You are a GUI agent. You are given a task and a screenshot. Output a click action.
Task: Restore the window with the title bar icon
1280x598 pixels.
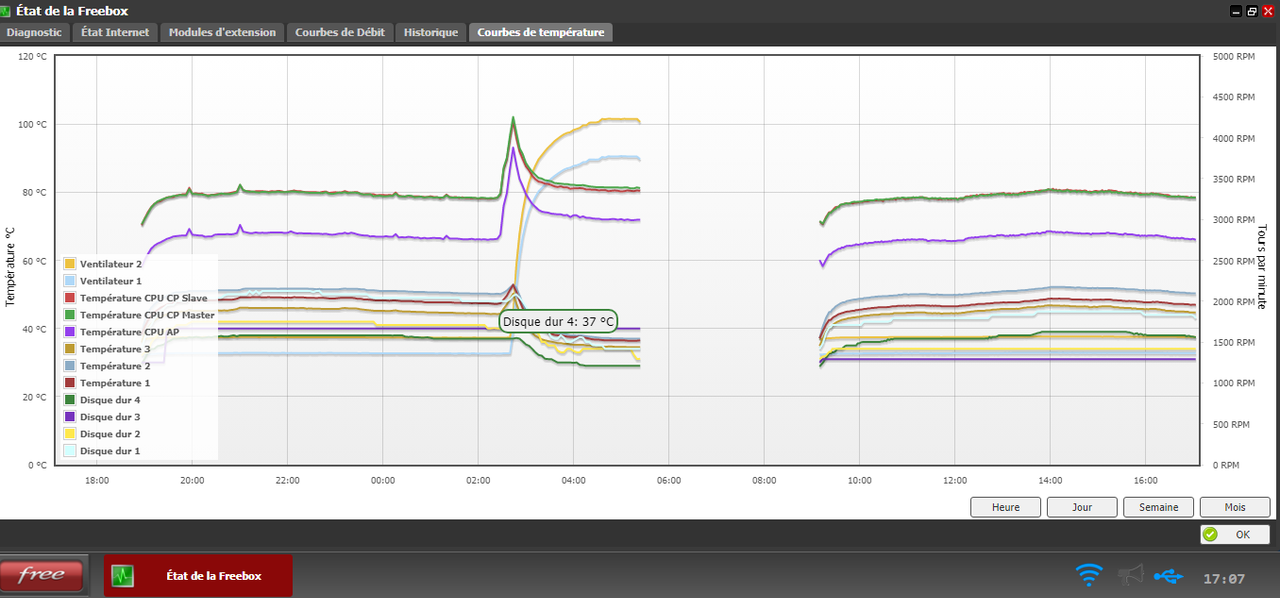1251,11
